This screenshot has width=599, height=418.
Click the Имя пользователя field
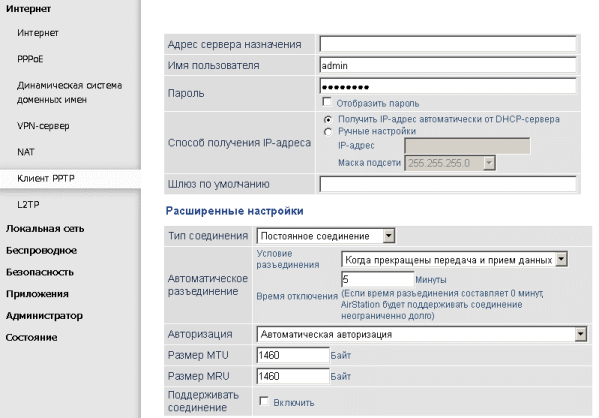(448, 65)
